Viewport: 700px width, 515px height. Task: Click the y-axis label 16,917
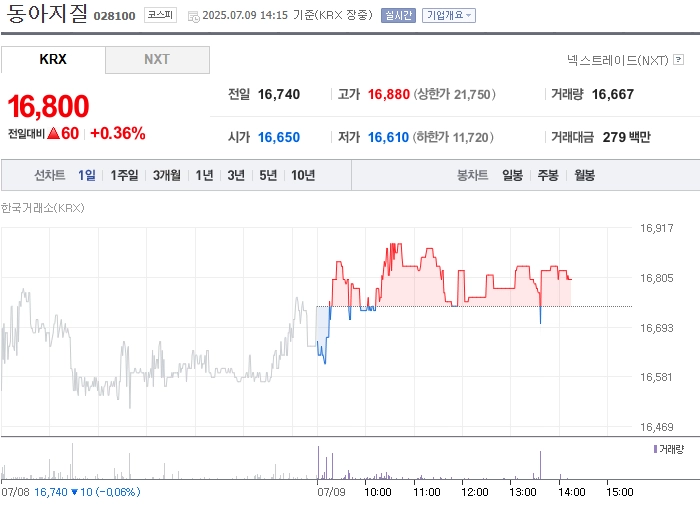tap(656, 228)
